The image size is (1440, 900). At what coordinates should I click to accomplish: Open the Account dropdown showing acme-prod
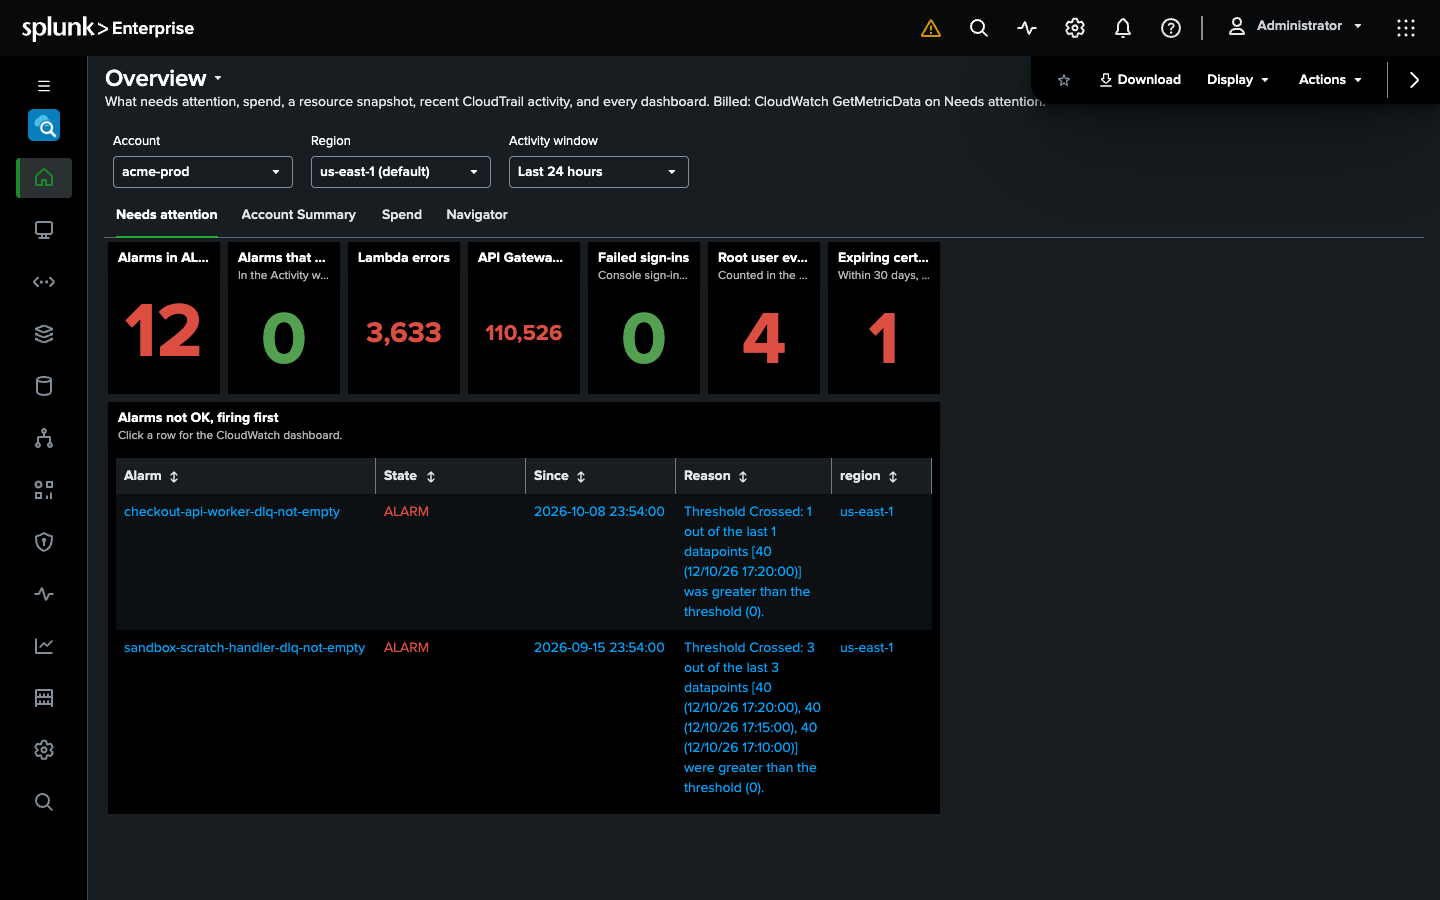point(203,172)
